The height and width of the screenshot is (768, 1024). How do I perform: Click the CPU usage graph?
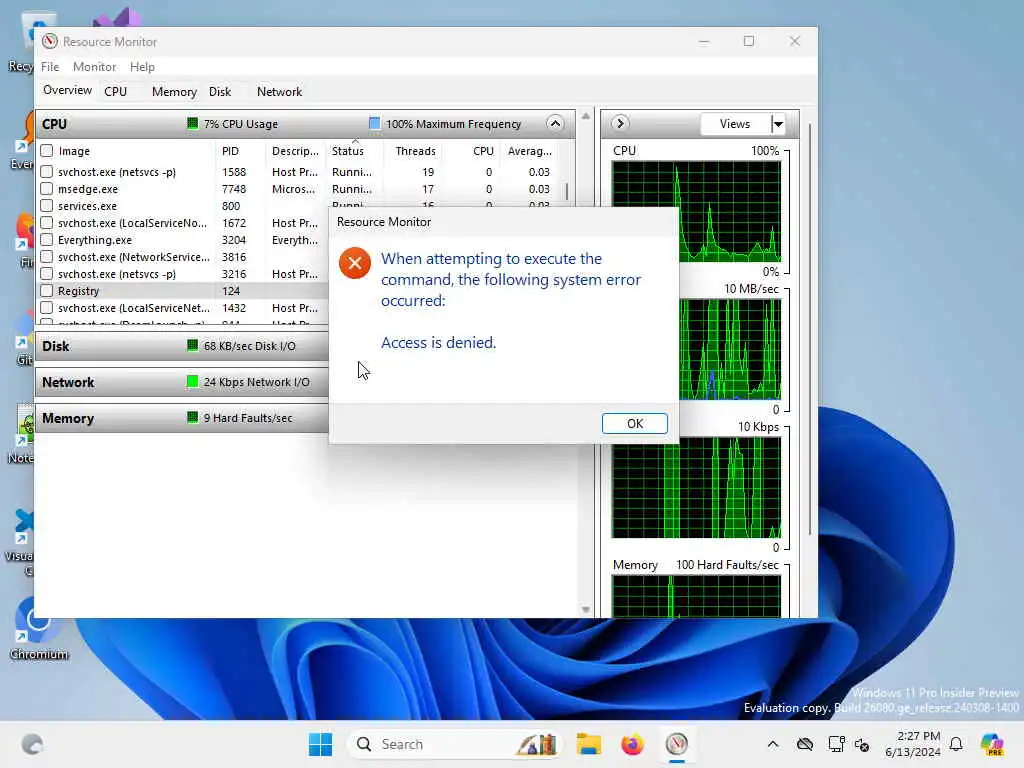pos(696,212)
